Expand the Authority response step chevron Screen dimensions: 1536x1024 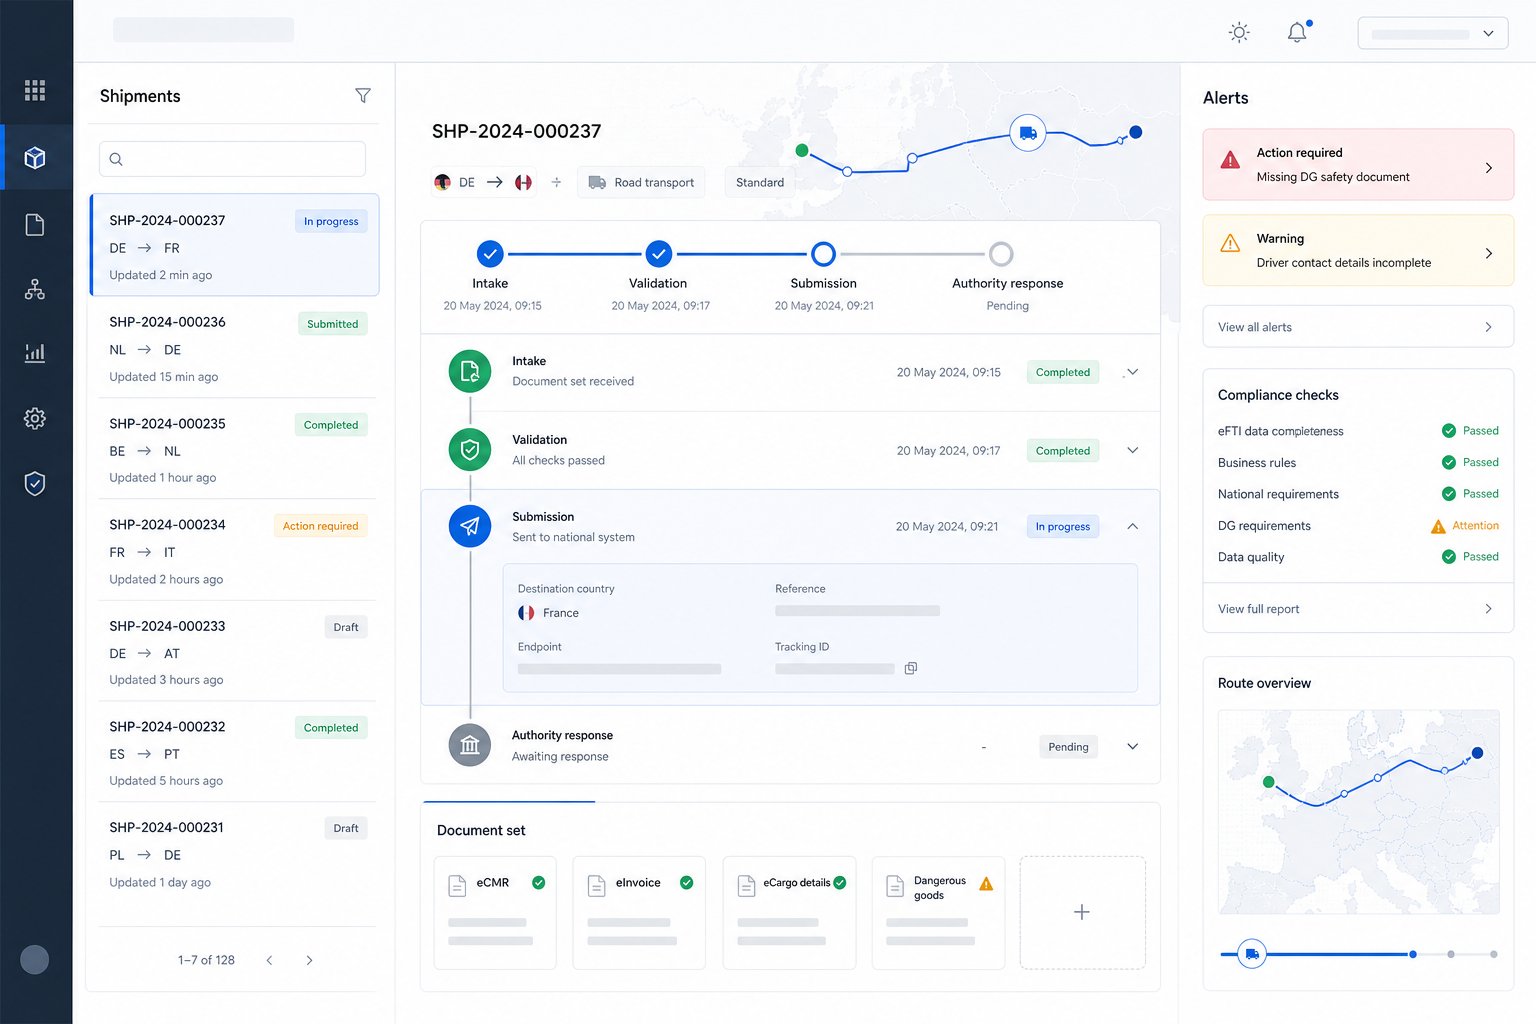point(1133,746)
